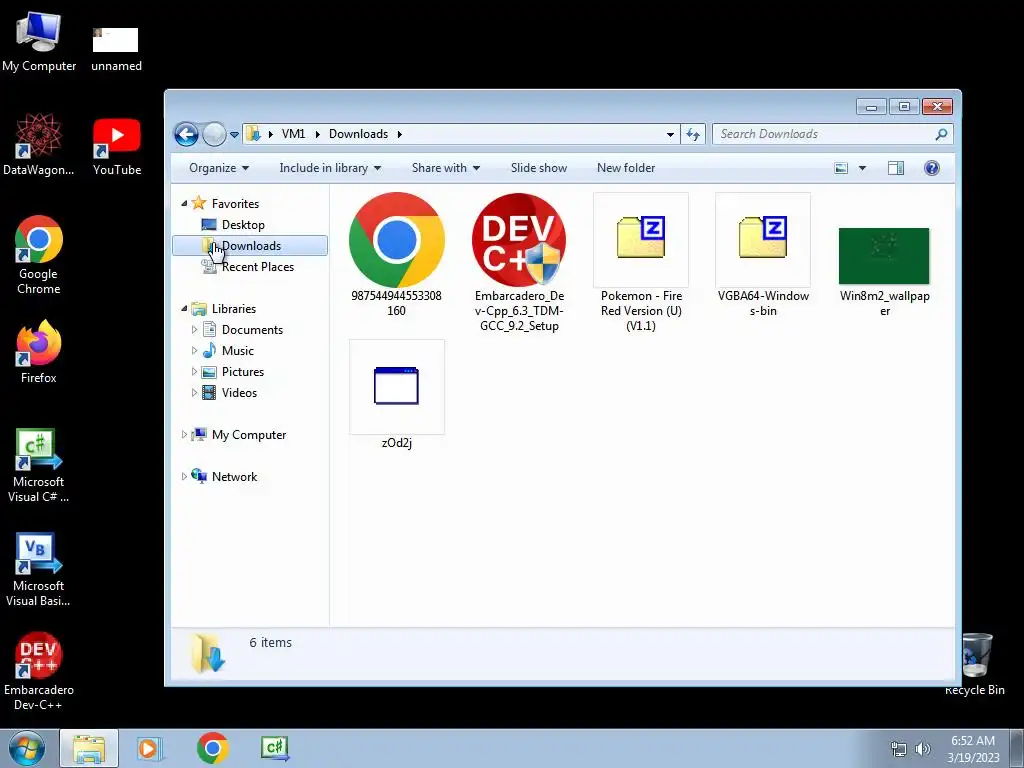Click VM1 in the address breadcrumb
The width and height of the screenshot is (1024, 768).
click(x=293, y=134)
